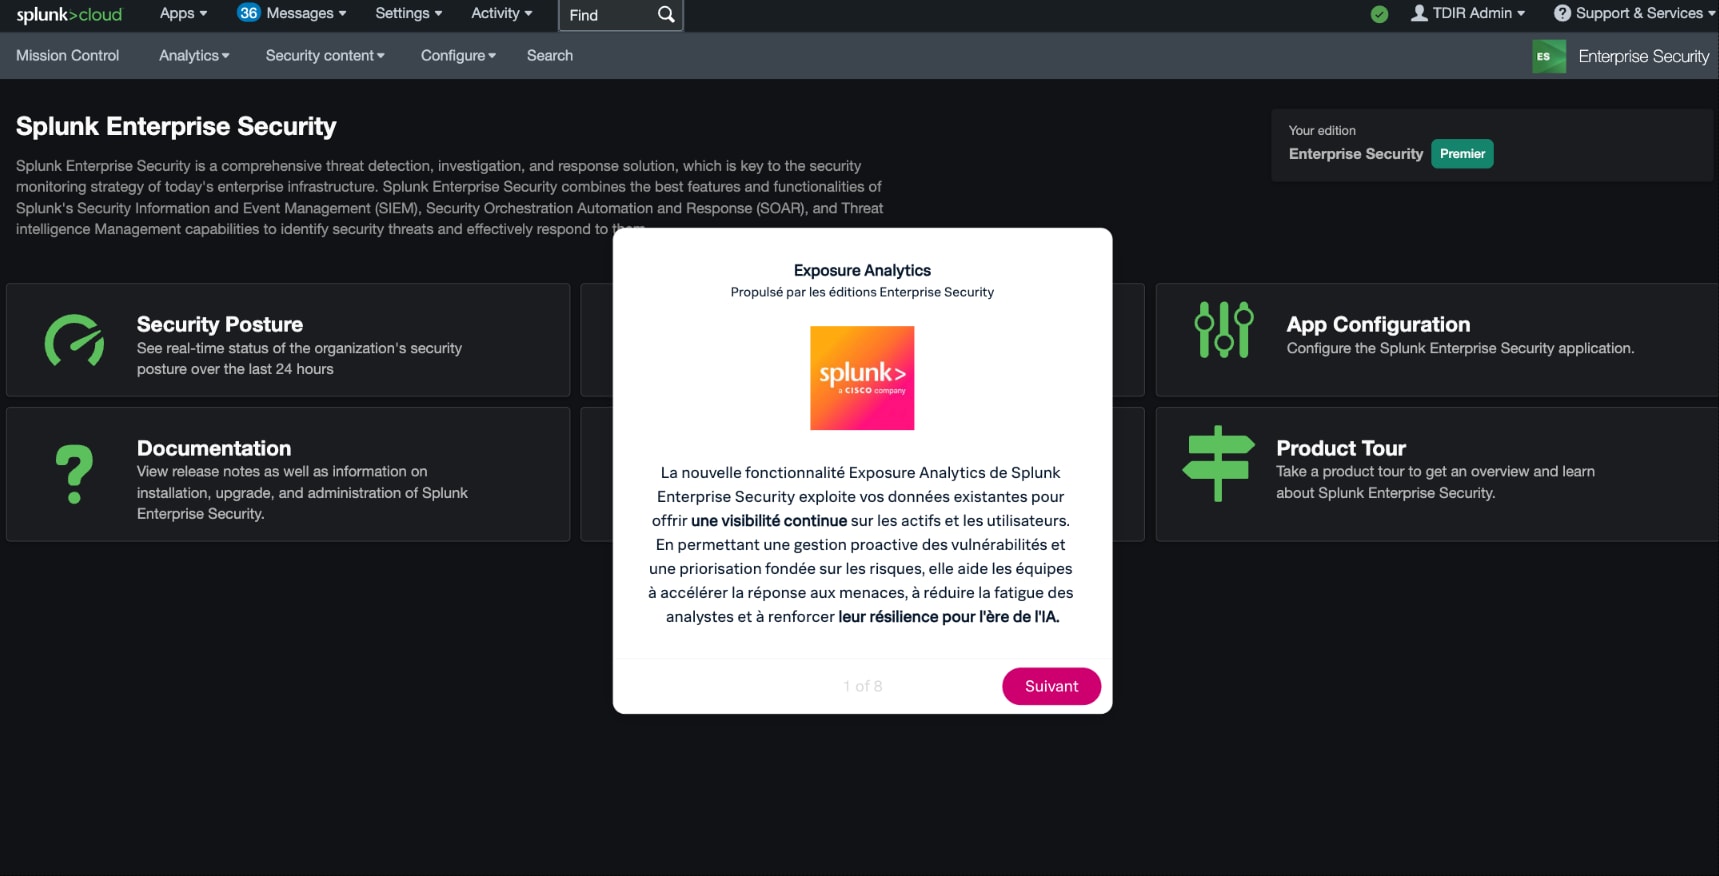Click the Splunk Cisco logo image in dialog

pos(862,378)
